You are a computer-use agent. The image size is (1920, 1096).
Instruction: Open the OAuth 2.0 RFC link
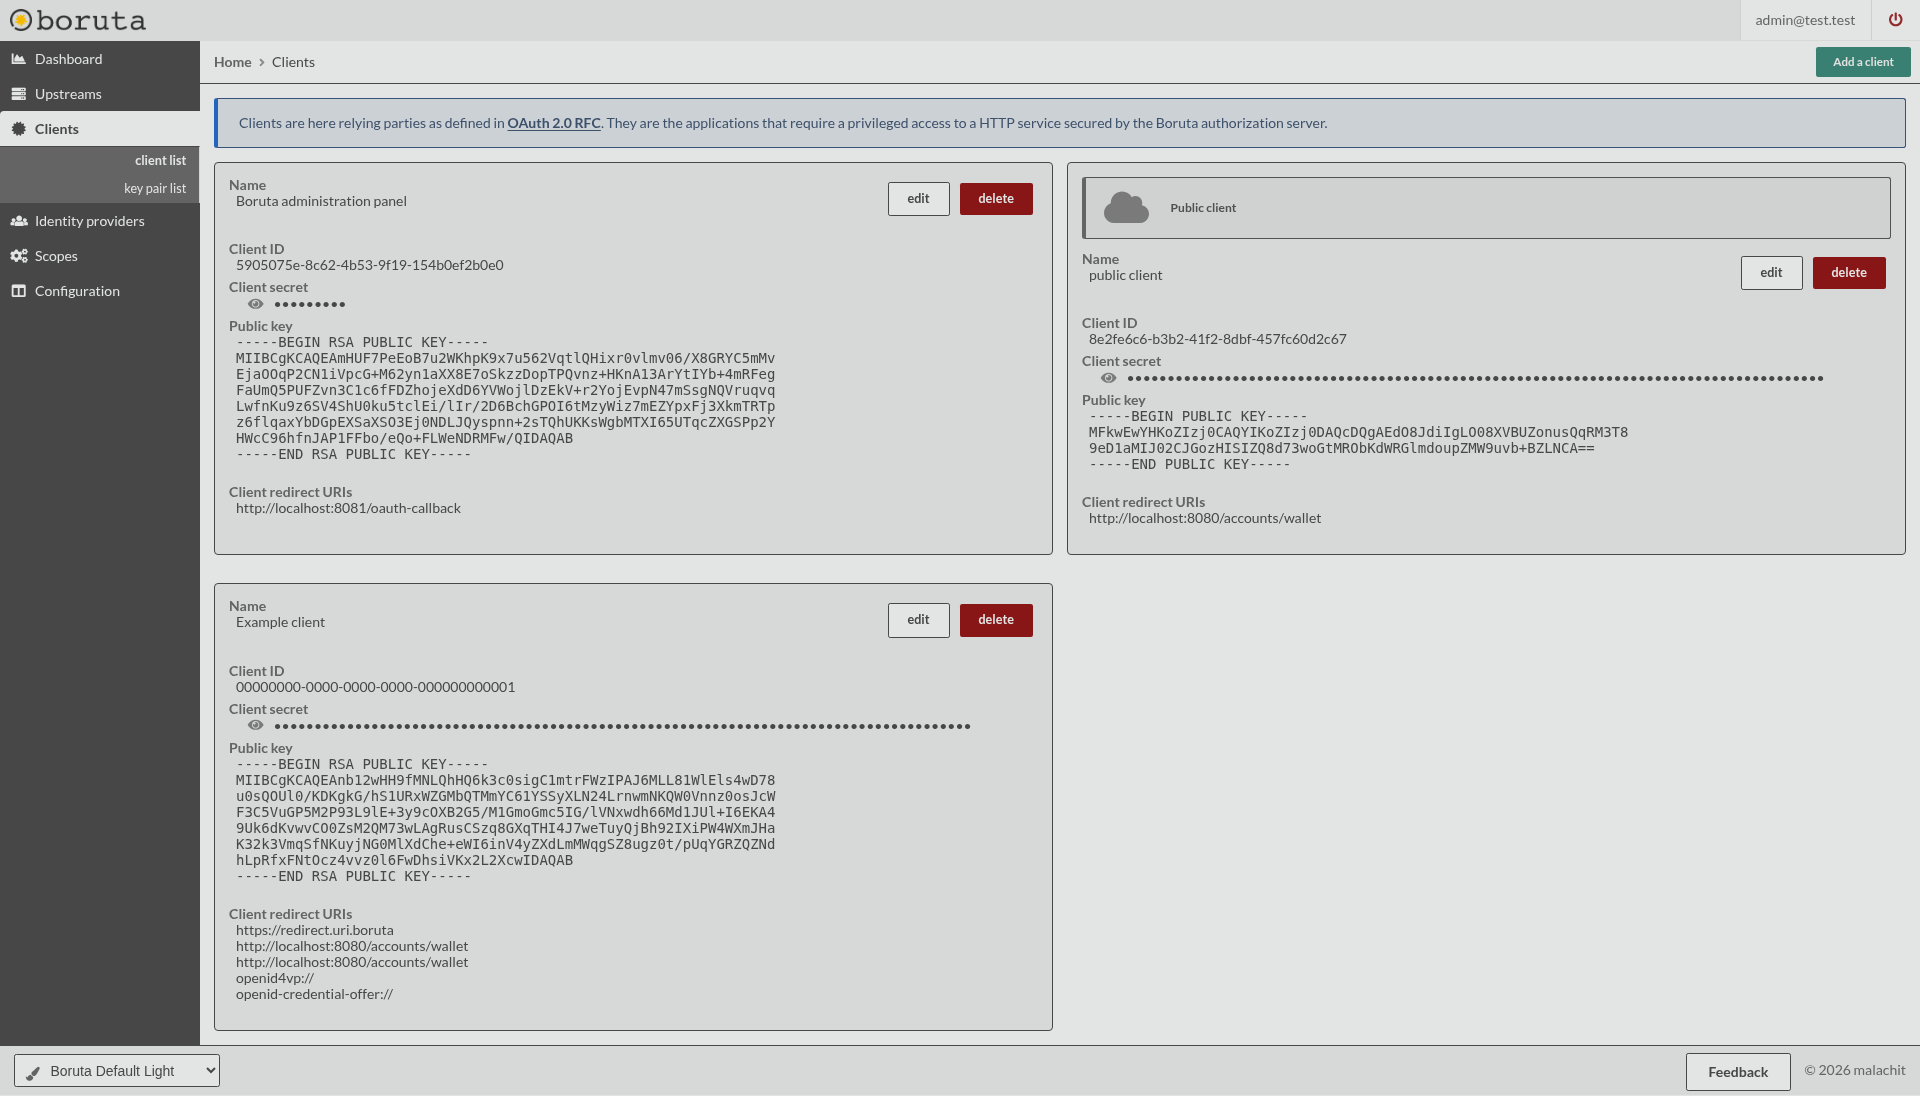click(x=554, y=123)
